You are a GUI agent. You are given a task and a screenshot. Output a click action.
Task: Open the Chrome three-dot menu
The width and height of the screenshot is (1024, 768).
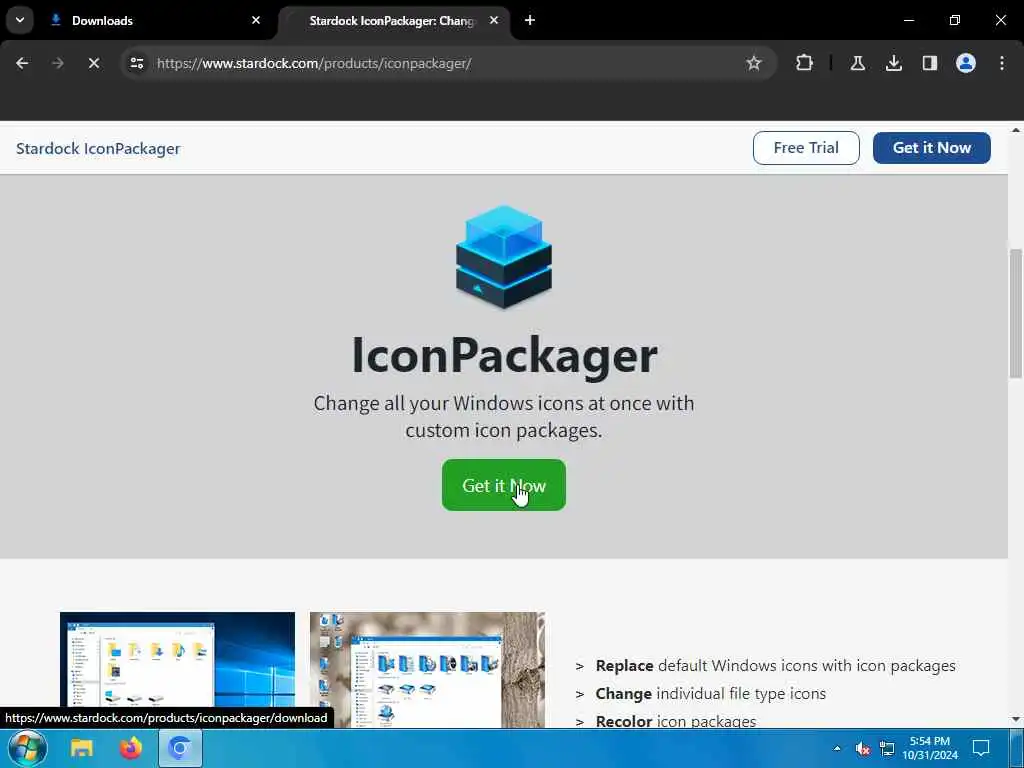(1002, 63)
